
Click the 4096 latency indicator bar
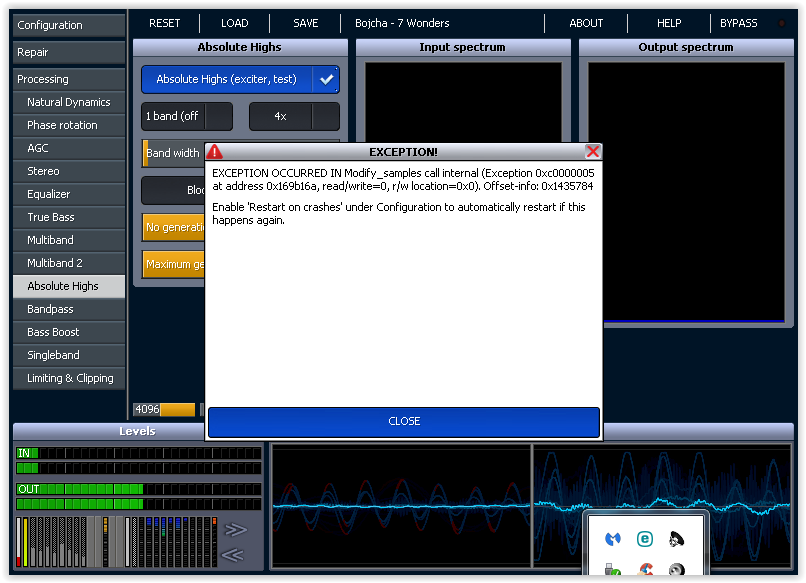164,409
